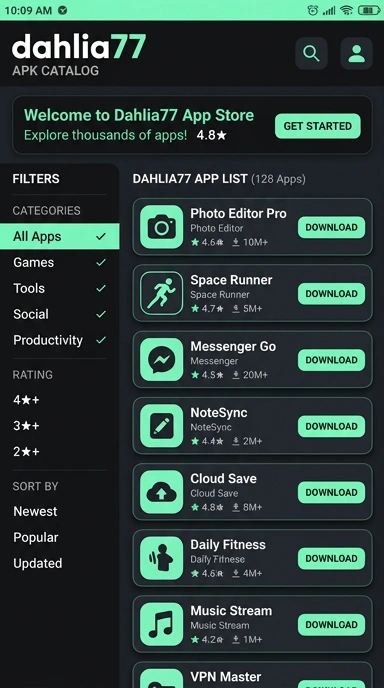Sort apps by Updated
Screen dimensions: 384x688
tap(37, 563)
